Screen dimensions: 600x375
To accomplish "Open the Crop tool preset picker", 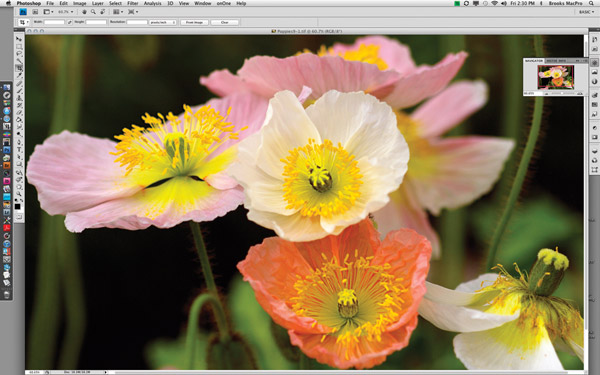I will 24,22.
